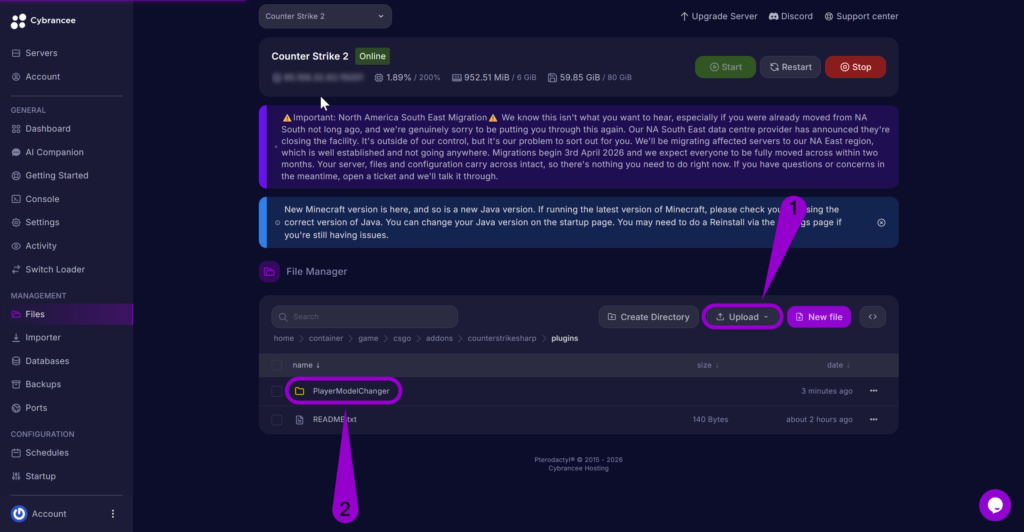The height and width of the screenshot is (532, 1024).
Task: Open Servers in the sidebar
Action: tap(40, 53)
